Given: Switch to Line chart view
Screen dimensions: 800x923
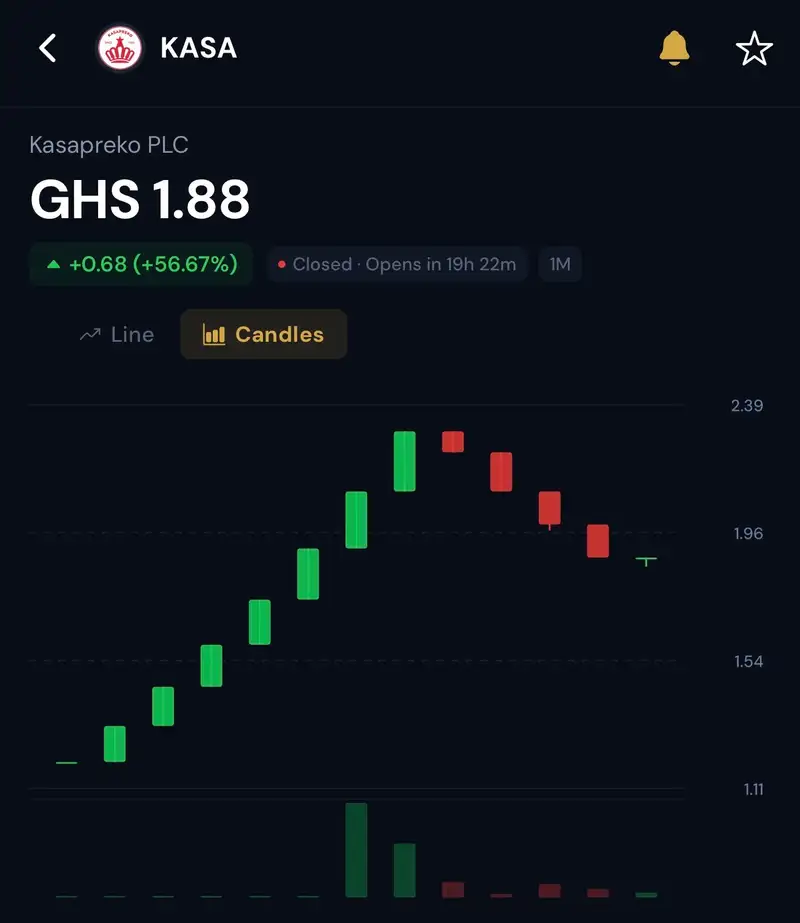Looking at the screenshot, I should 117,334.
